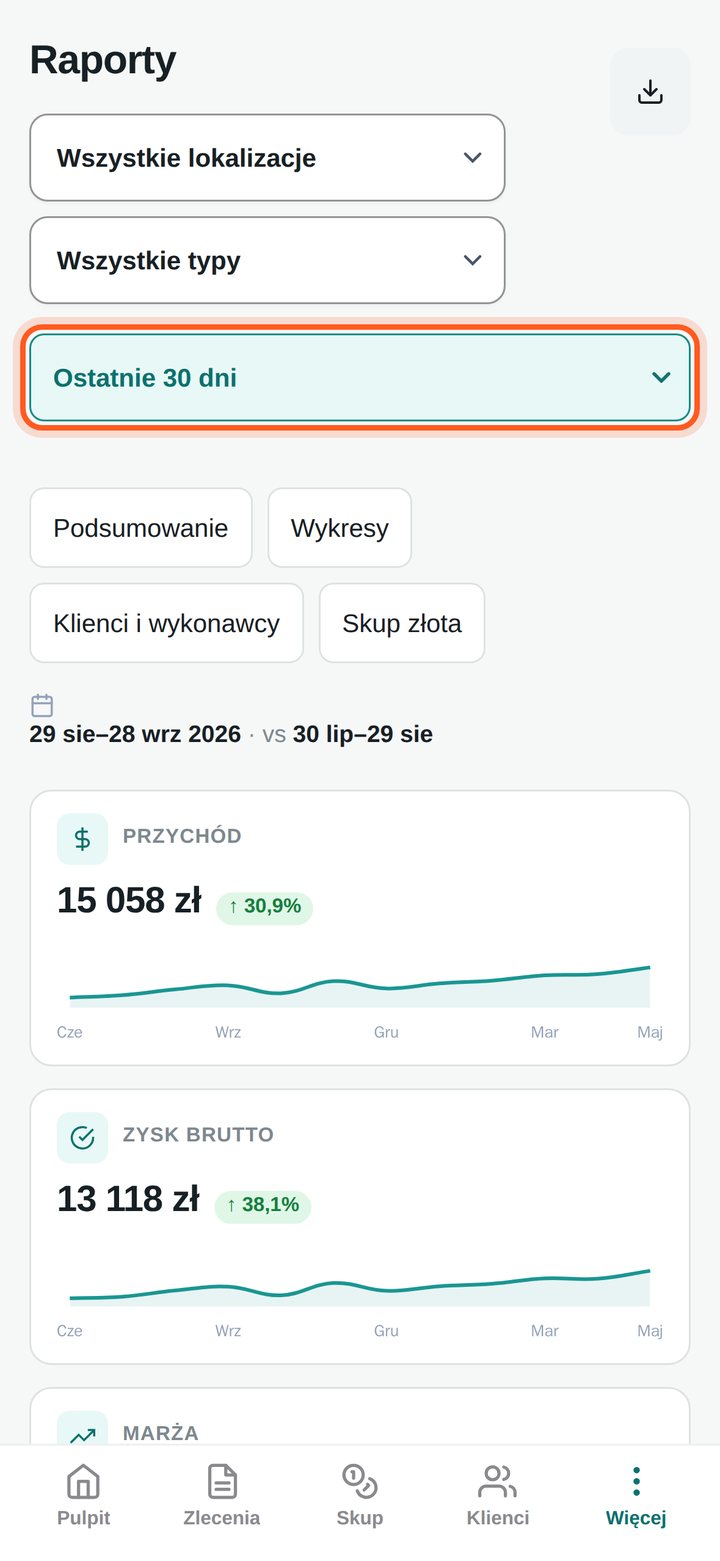Download the report via the download icon

(x=650, y=92)
